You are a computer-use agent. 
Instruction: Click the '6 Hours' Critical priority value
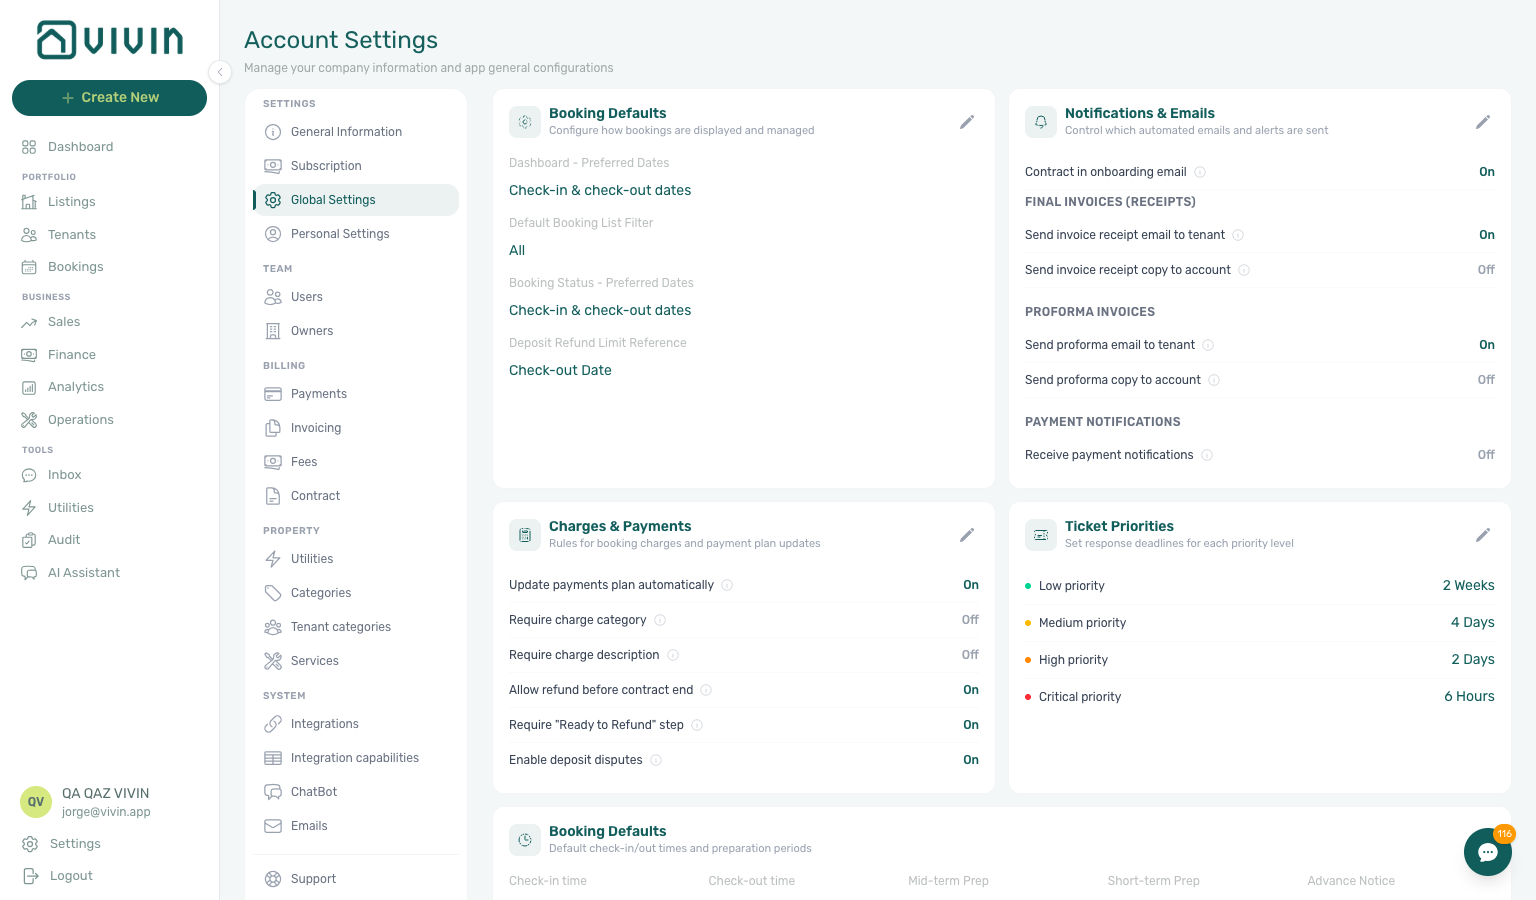point(1469,697)
